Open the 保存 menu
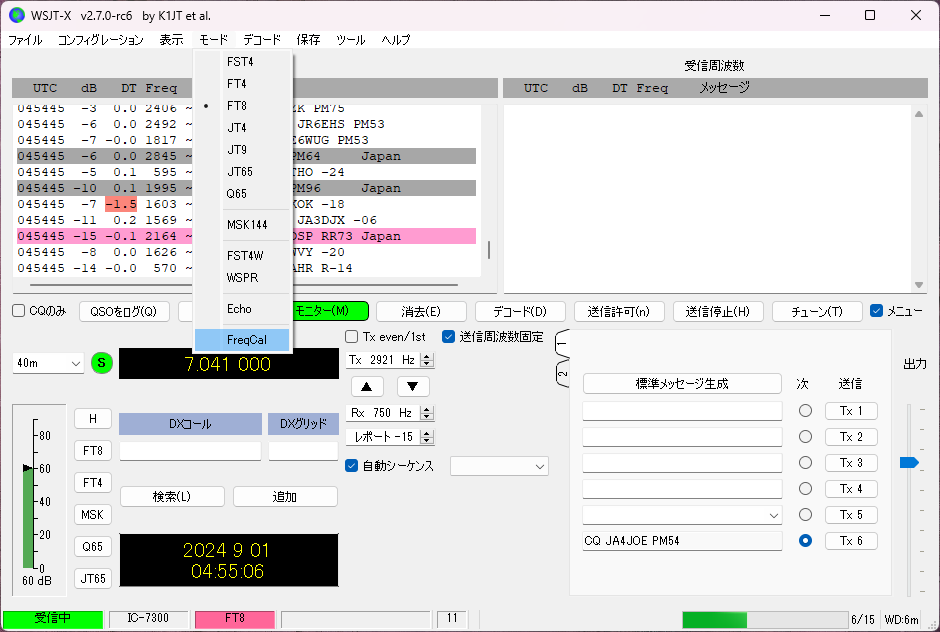 coord(308,40)
